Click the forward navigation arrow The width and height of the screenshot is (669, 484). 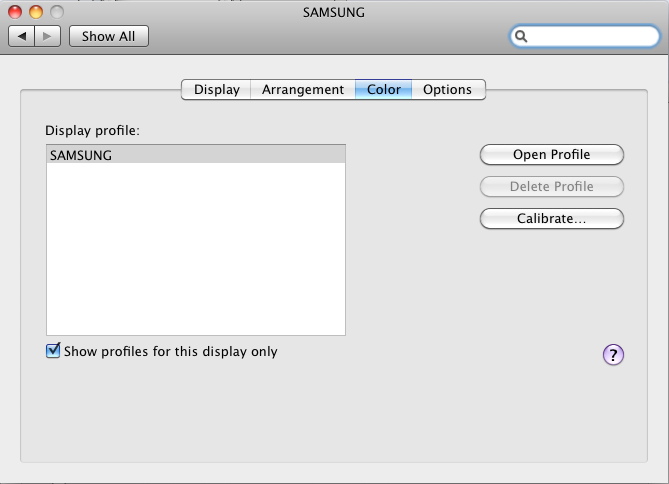point(49,36)
